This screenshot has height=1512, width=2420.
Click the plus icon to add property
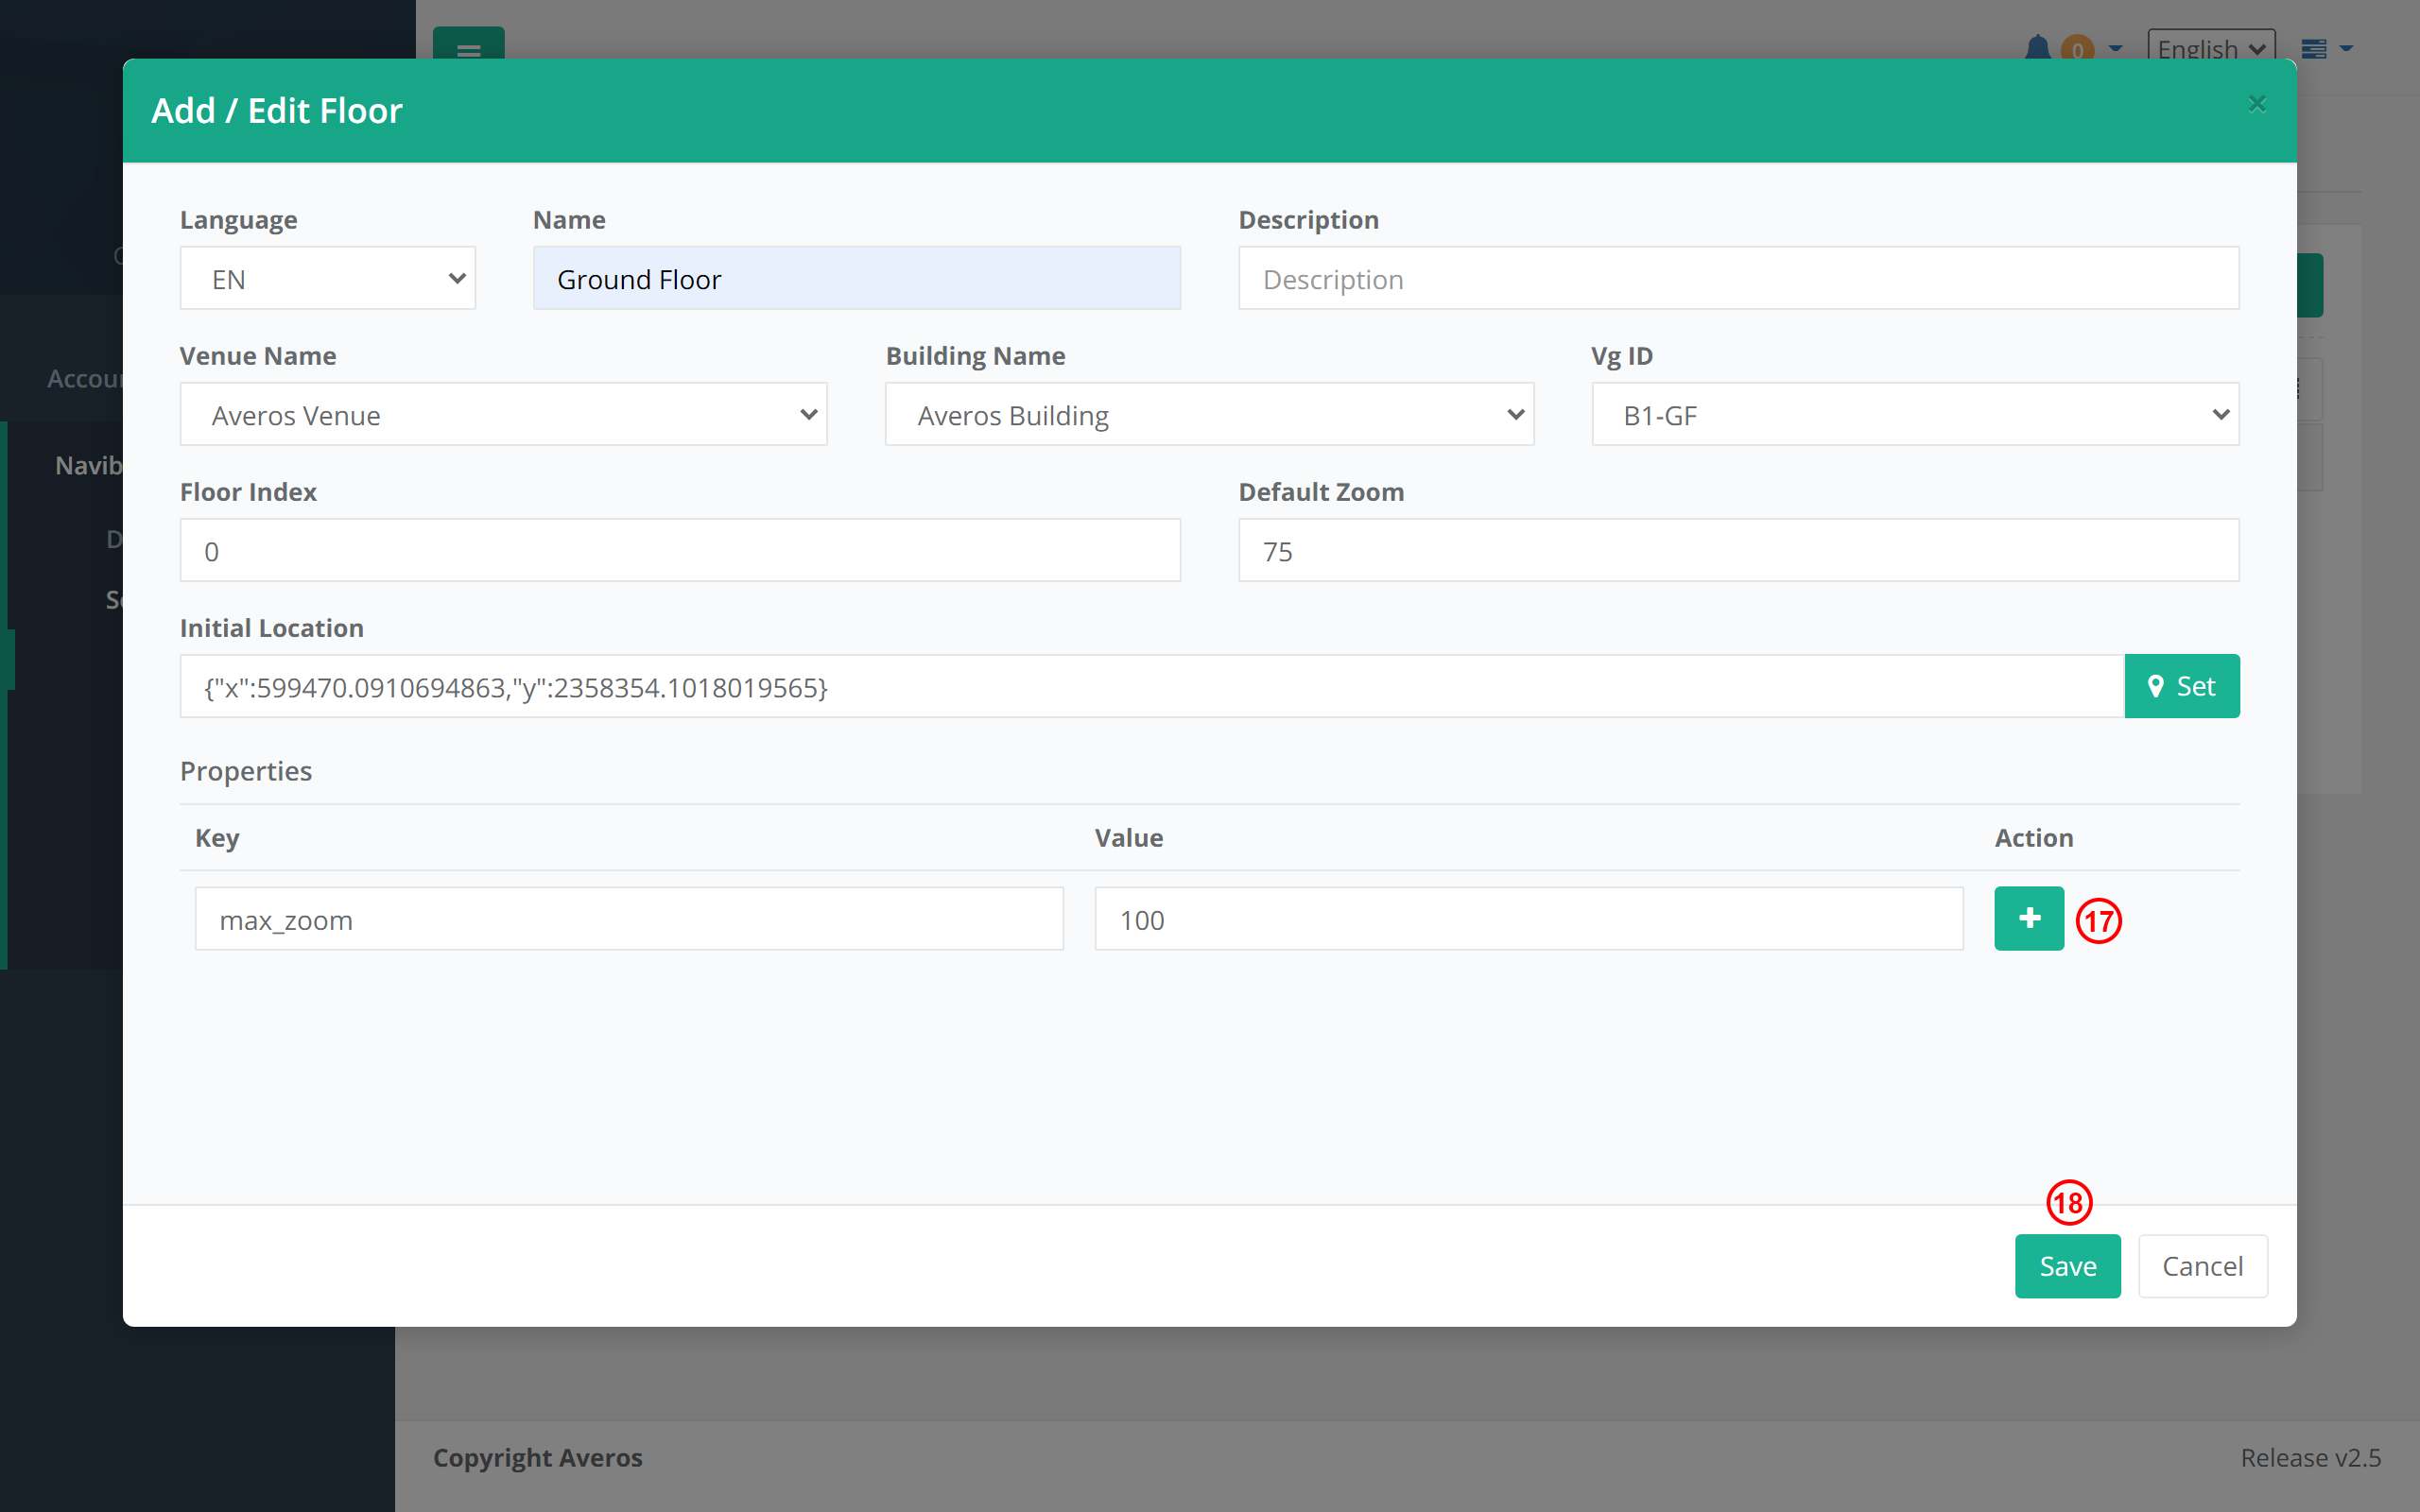tap(2028, 918)
